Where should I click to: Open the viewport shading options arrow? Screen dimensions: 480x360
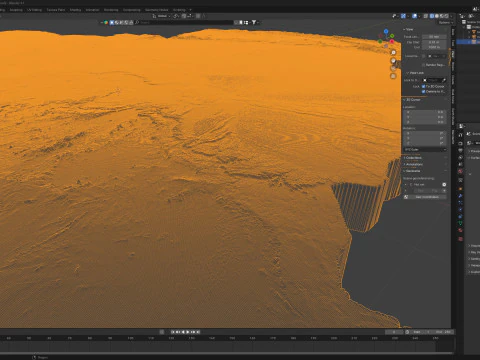point(451,16)
